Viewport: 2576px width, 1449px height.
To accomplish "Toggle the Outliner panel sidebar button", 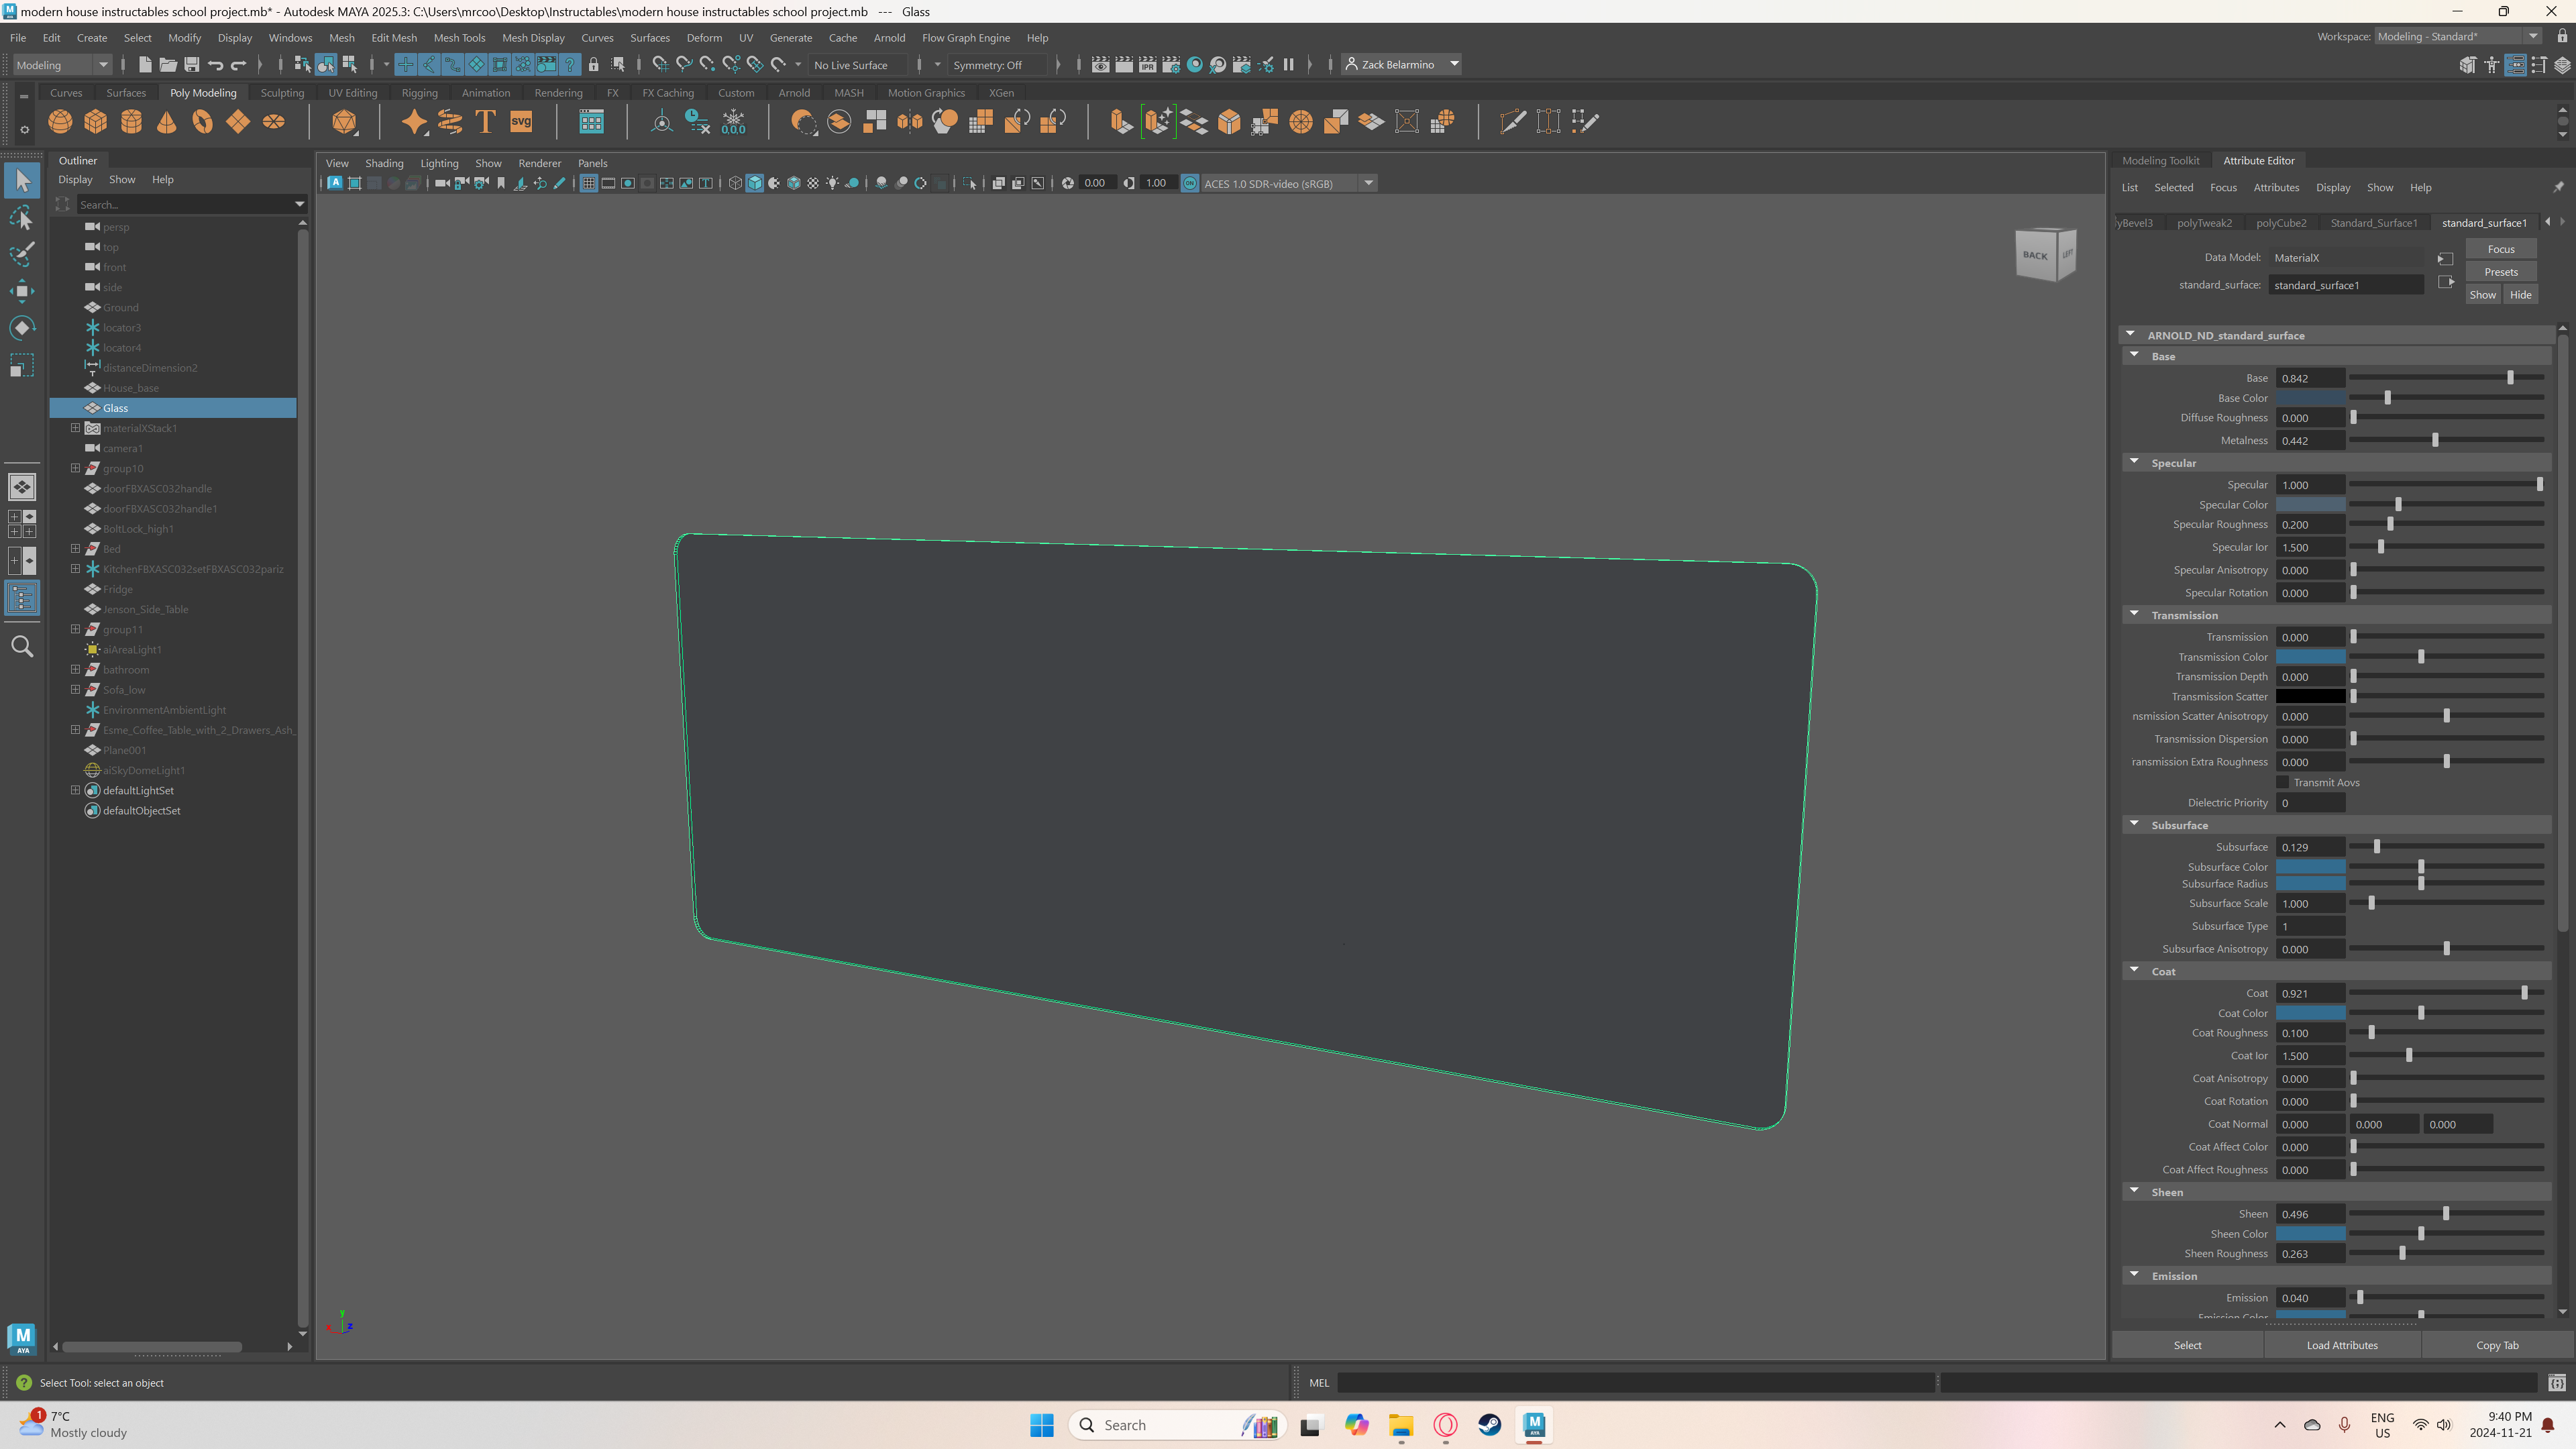I will click(22, 599).
